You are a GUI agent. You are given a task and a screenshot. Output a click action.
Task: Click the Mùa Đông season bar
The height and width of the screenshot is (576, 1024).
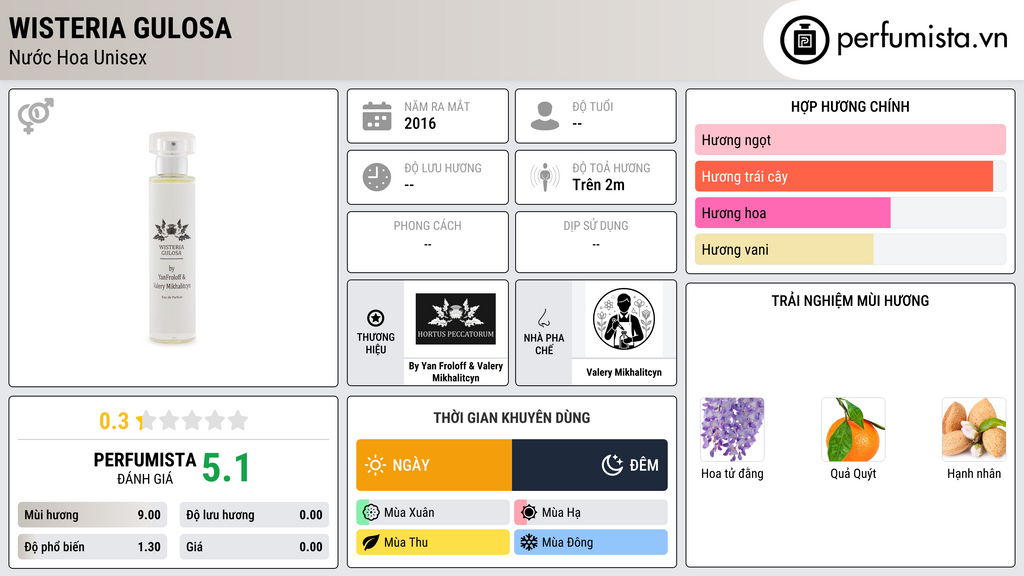click(x=591, y=542)
